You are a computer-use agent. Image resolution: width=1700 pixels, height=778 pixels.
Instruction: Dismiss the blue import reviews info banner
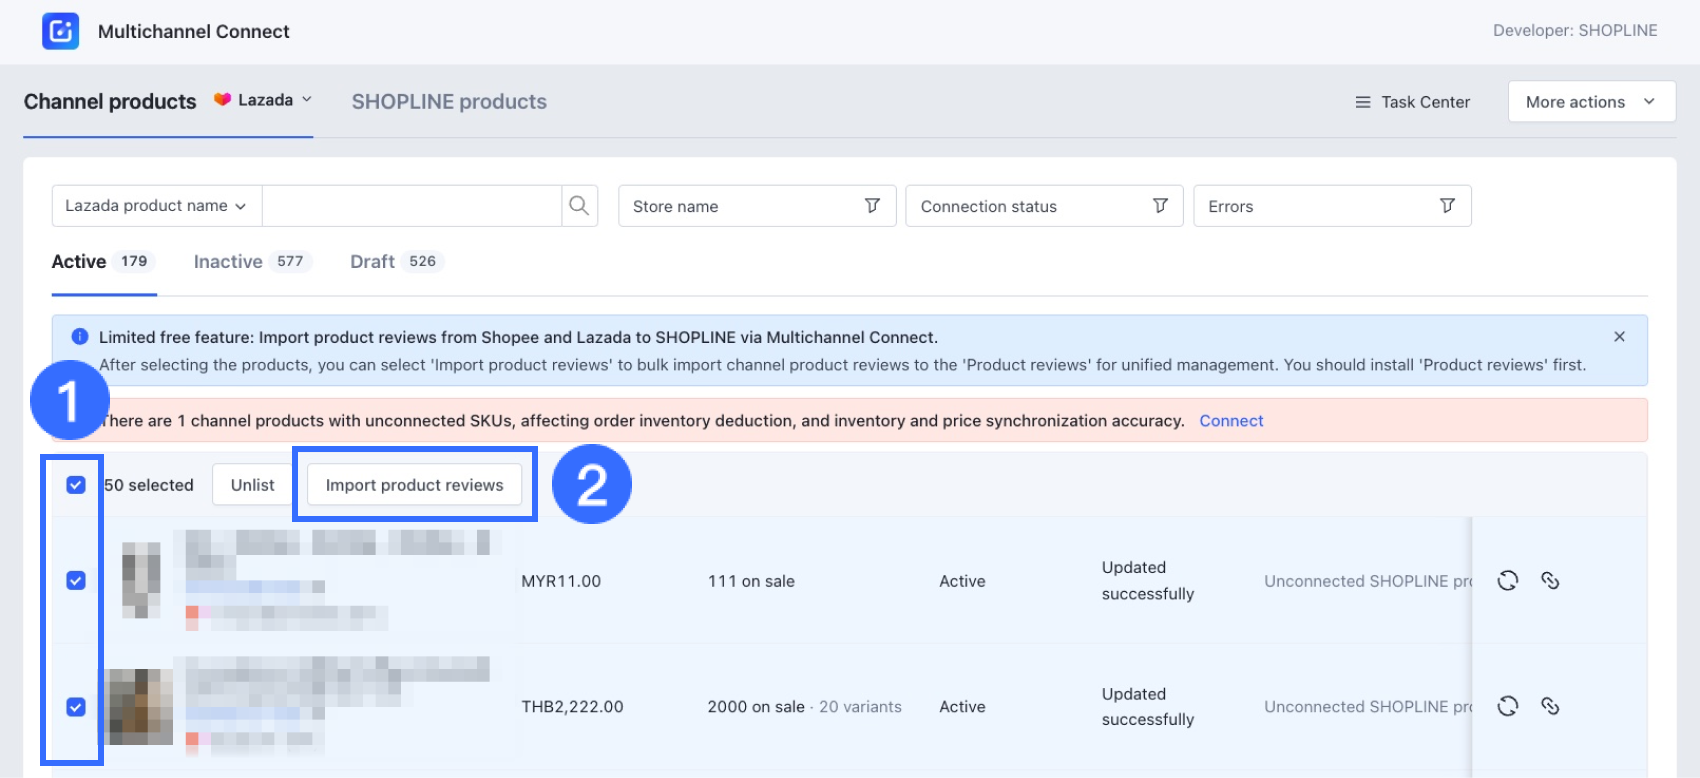pyautogui.click(x=1619, y=337)
